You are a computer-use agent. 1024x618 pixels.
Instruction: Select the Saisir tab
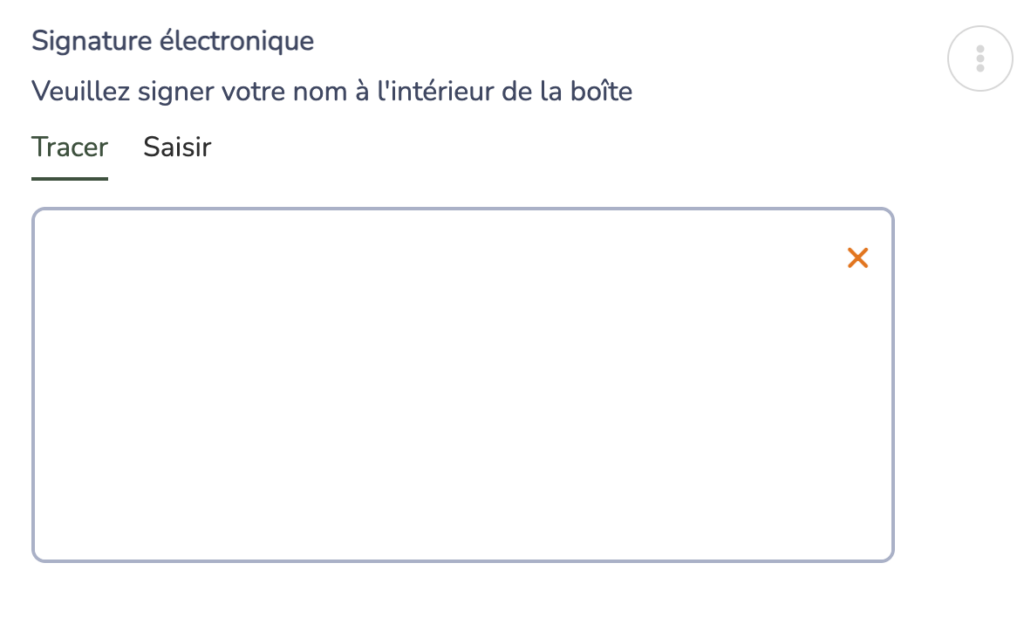pyautogui.click(x=177, y=147)
